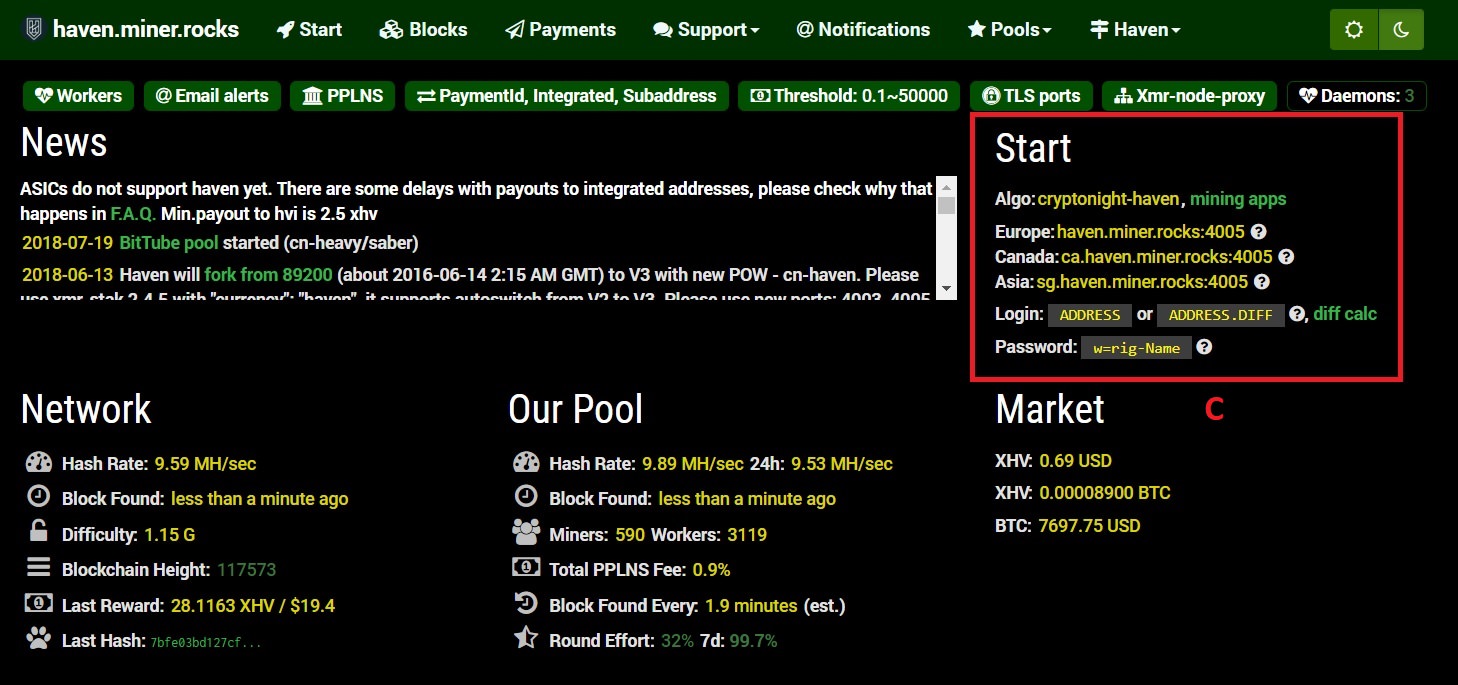Image resolution: width=1458 pixels, height=685 pixels.
Task: Click the Last Hash paw icon
Action: click(x=39, y=638)
